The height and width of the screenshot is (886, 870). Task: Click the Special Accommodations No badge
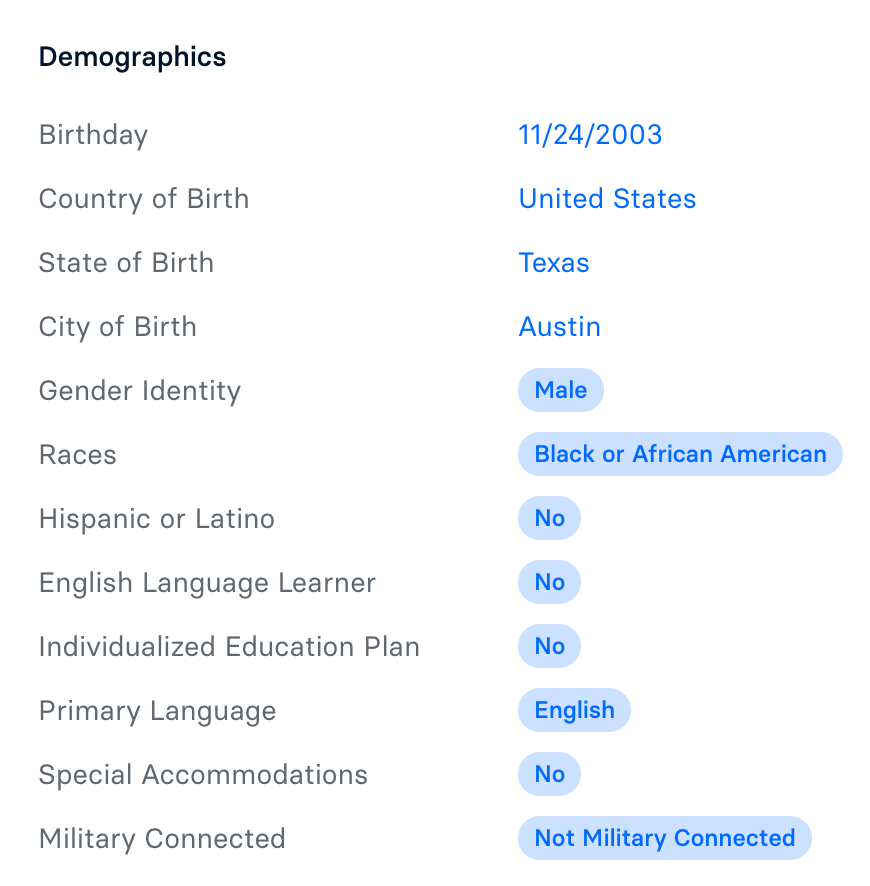click(549, 774)
